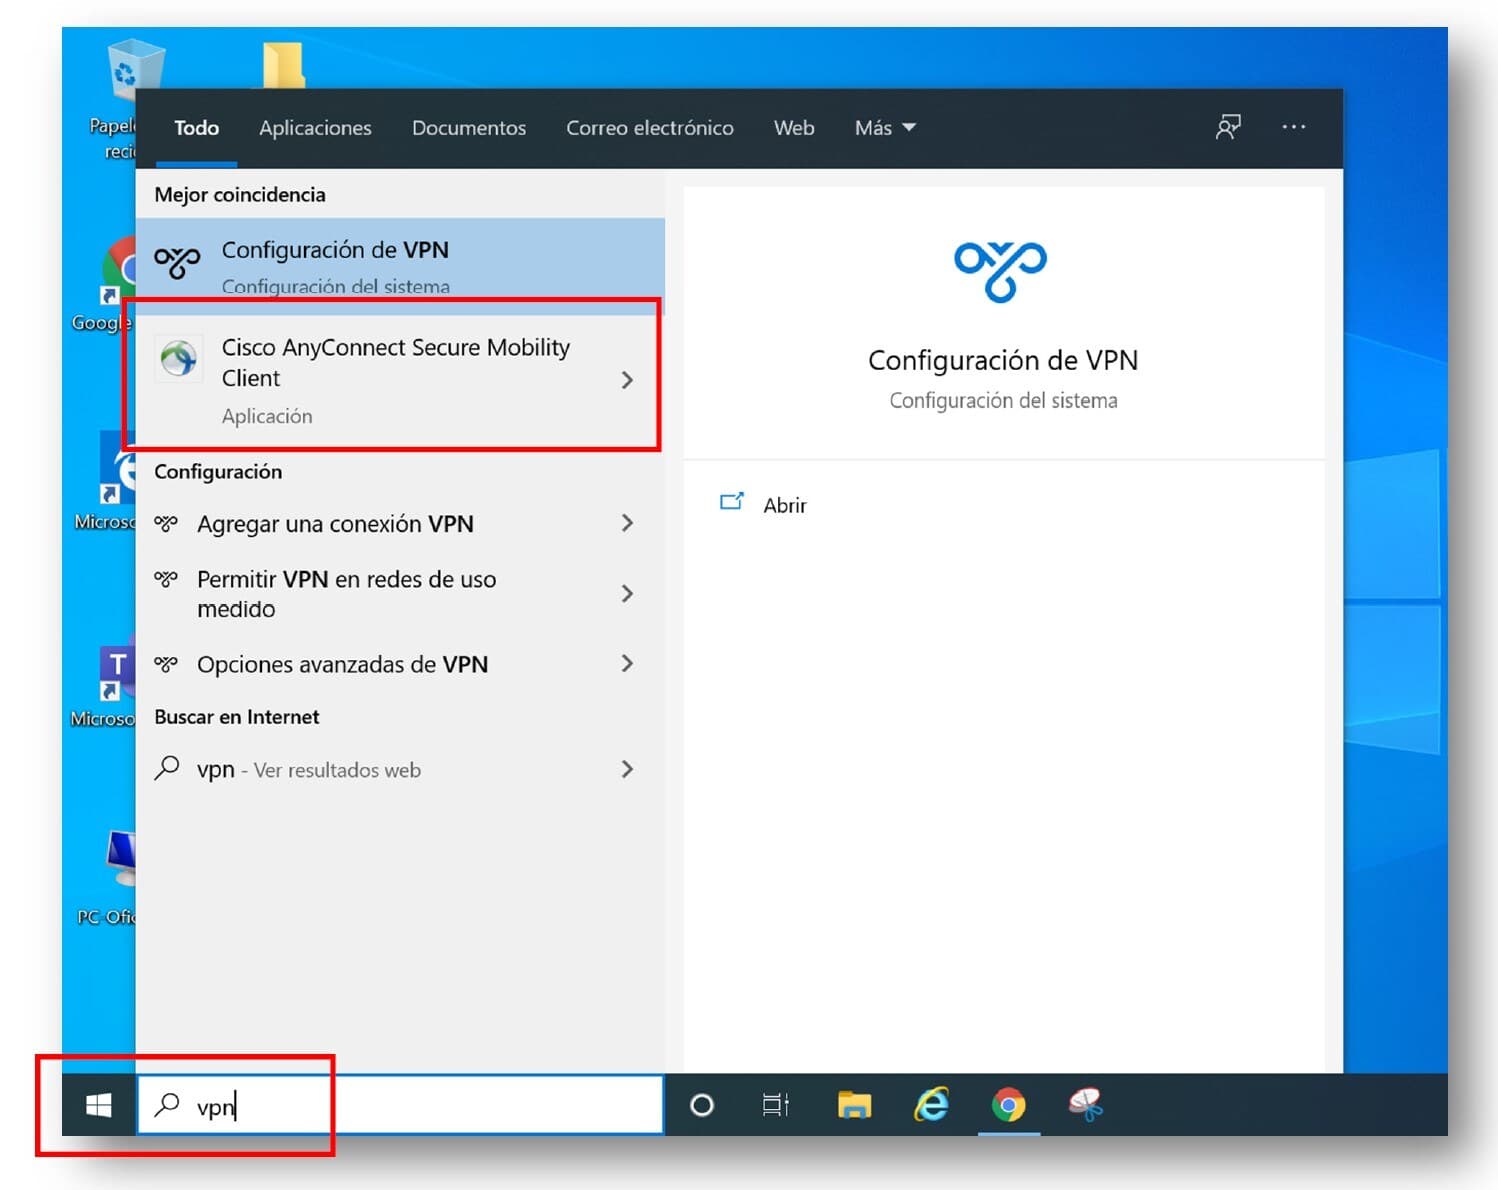Viewport: 1498px width, 1190px height.
Task: Click the feedback person icon in search header
Action: click(x=1228, y=127)
